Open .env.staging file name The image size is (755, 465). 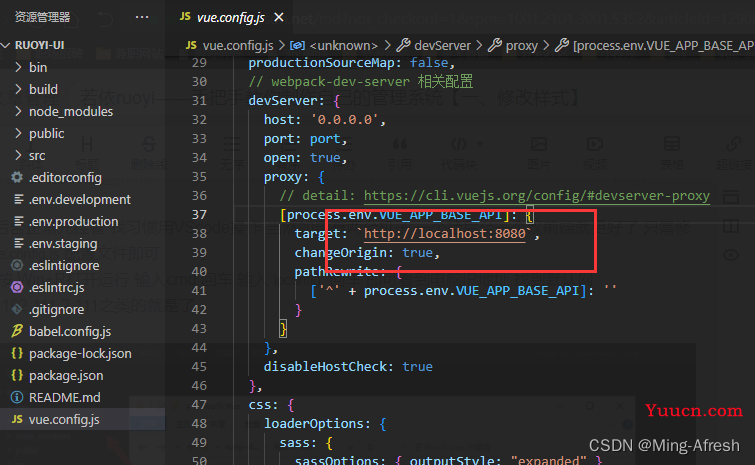pos(63,244)
